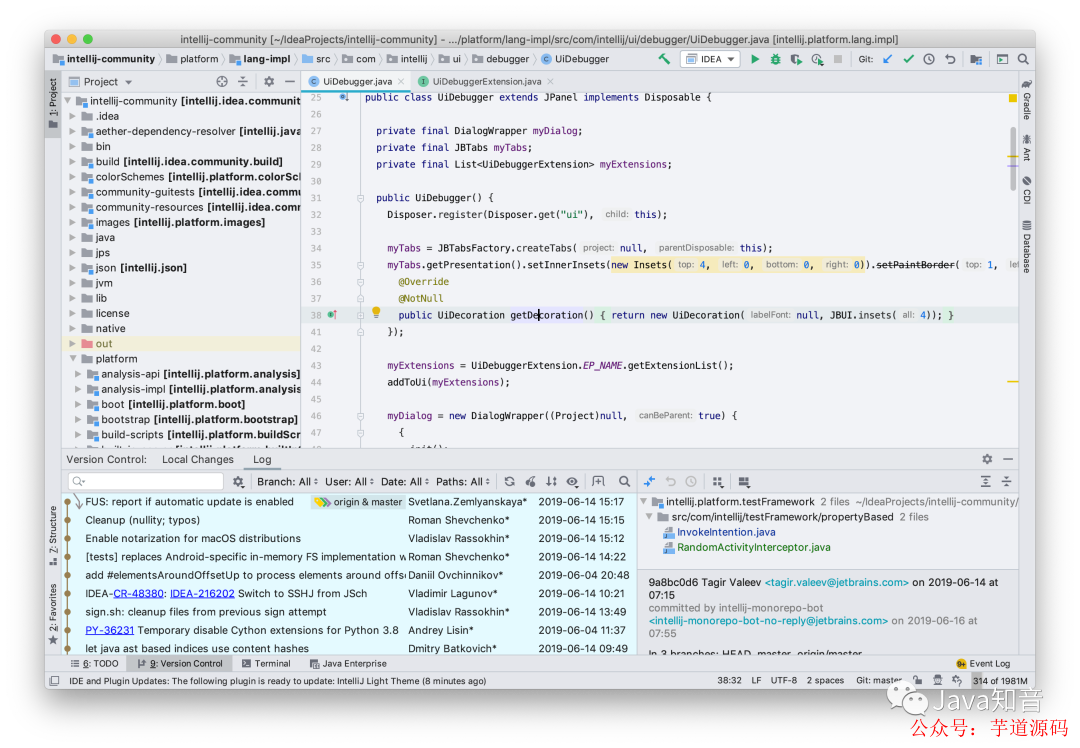Open Run Anything toolbar icon
Screen dimensions: 1080x748
point(1002,59)
